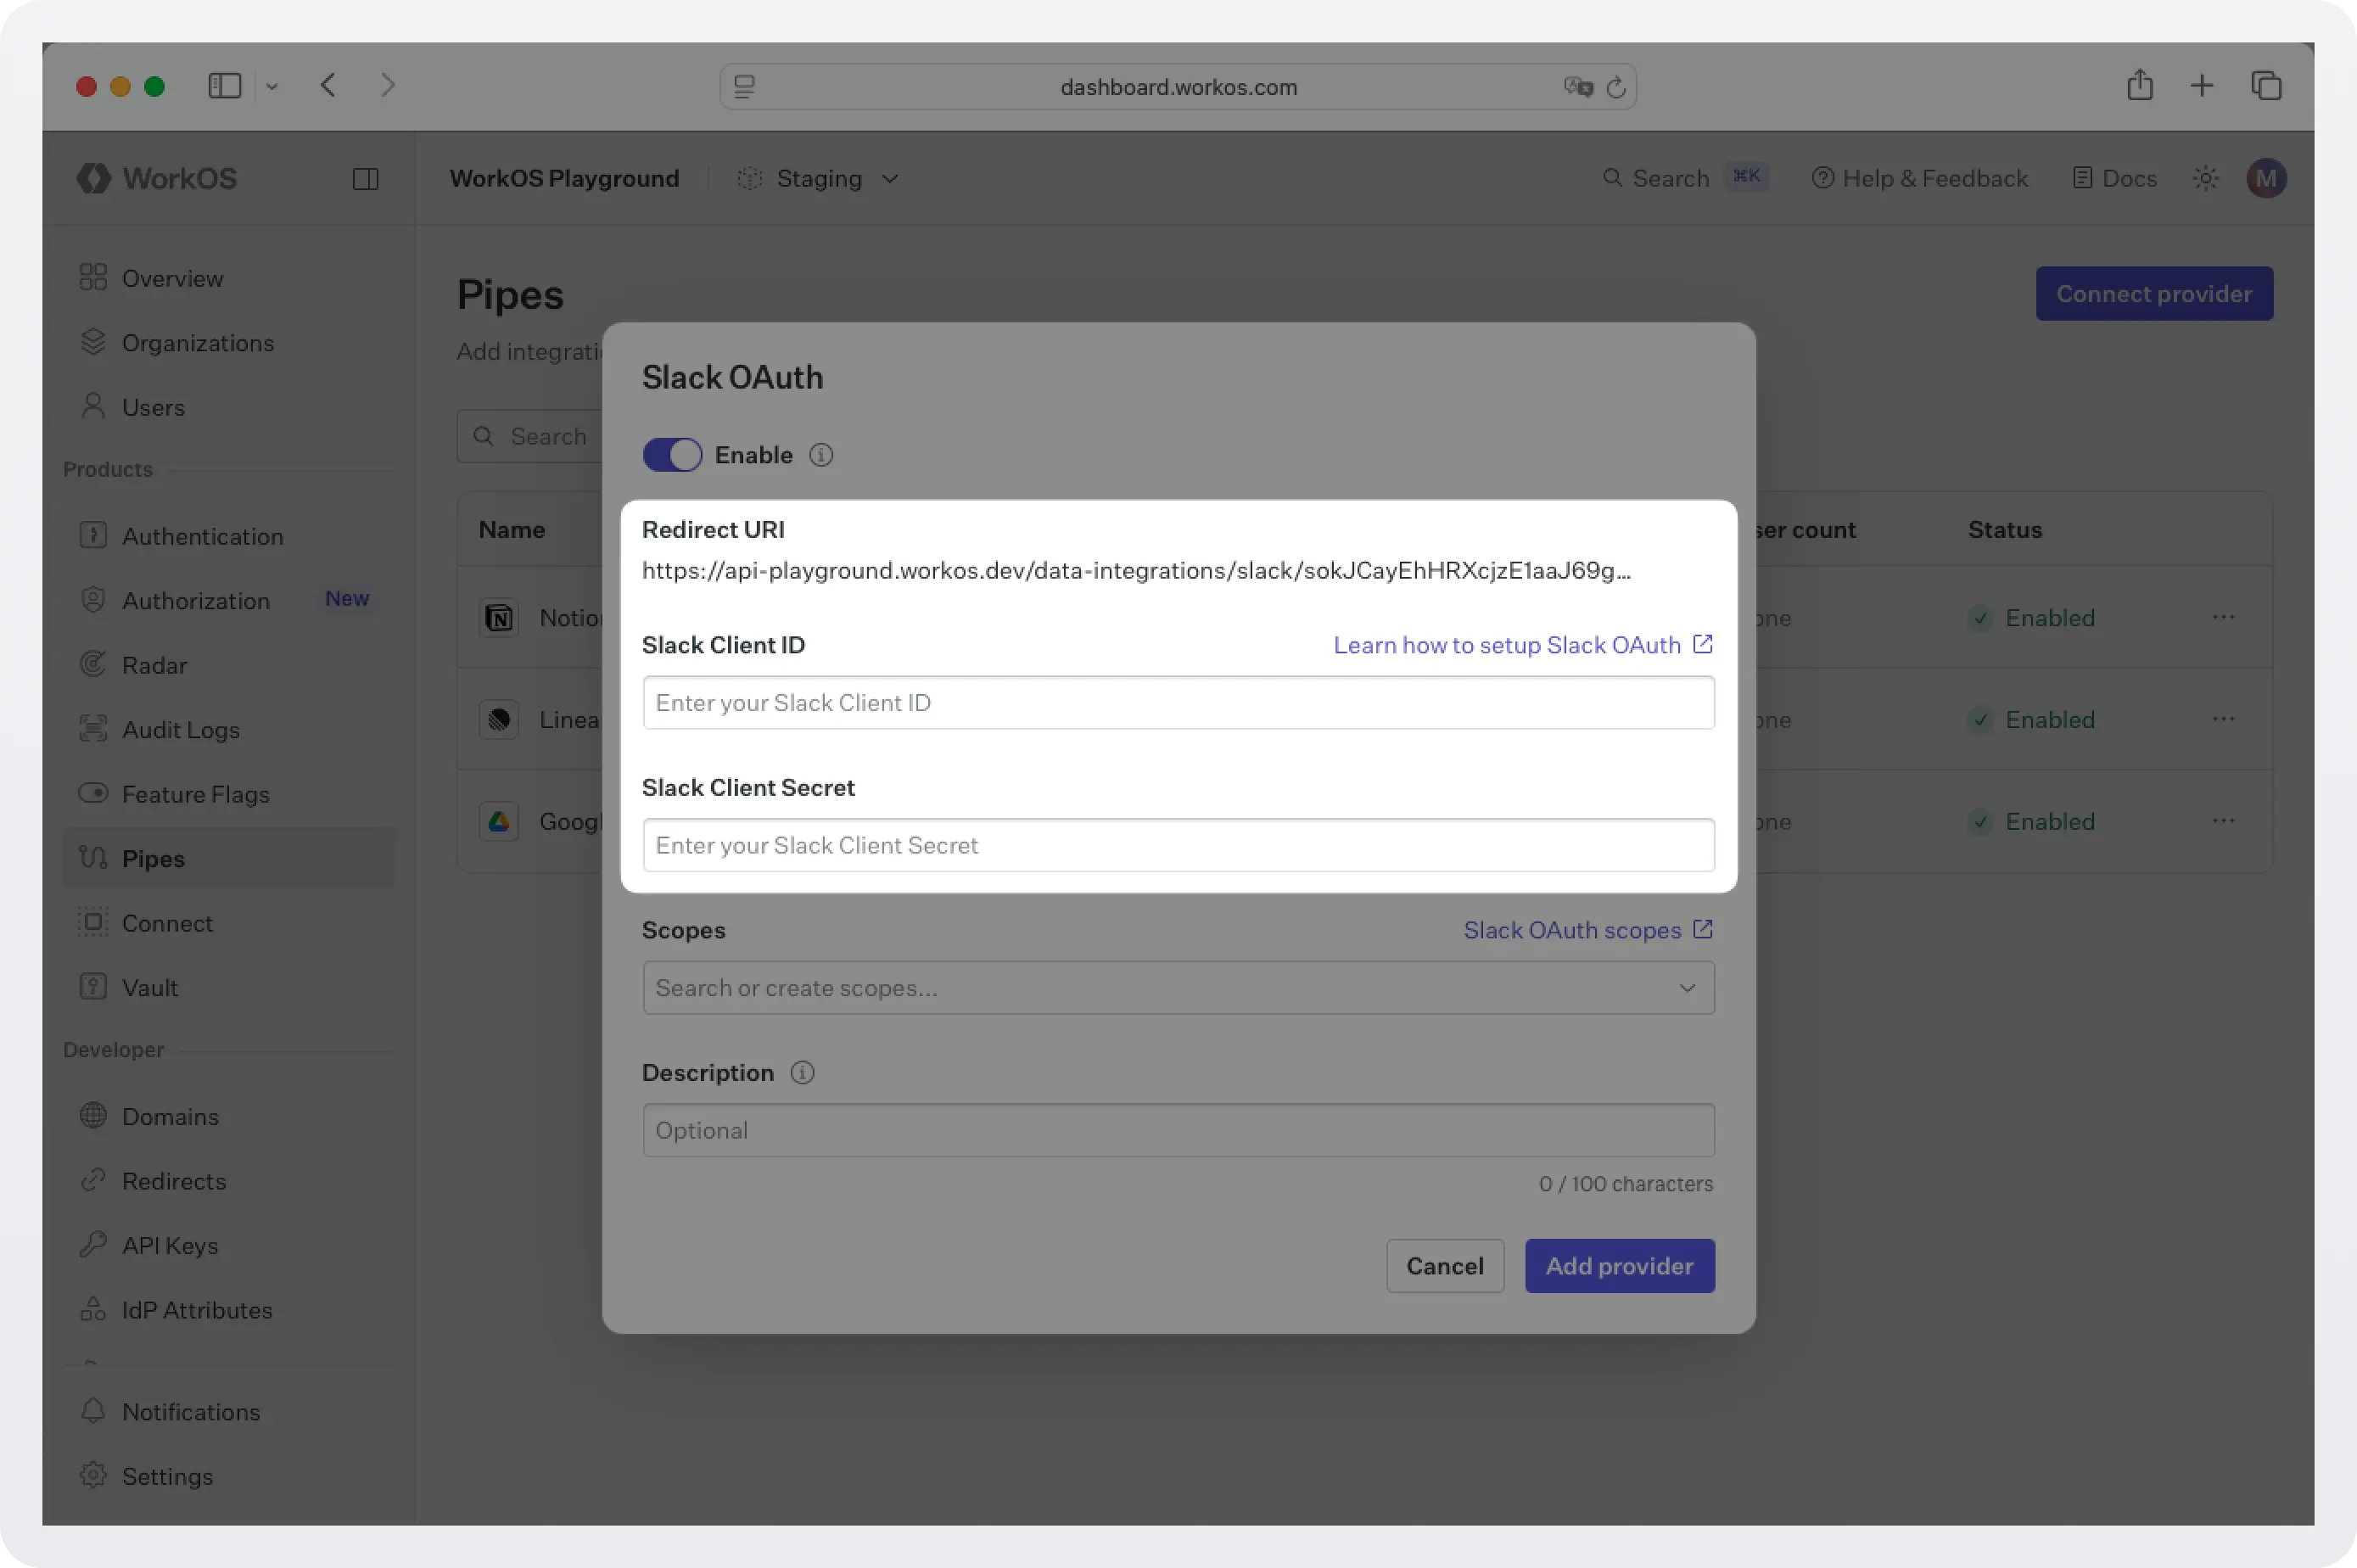Open the browser tab chevron dropdown
The image size is (2357, 1568).
tap(272, 86)
